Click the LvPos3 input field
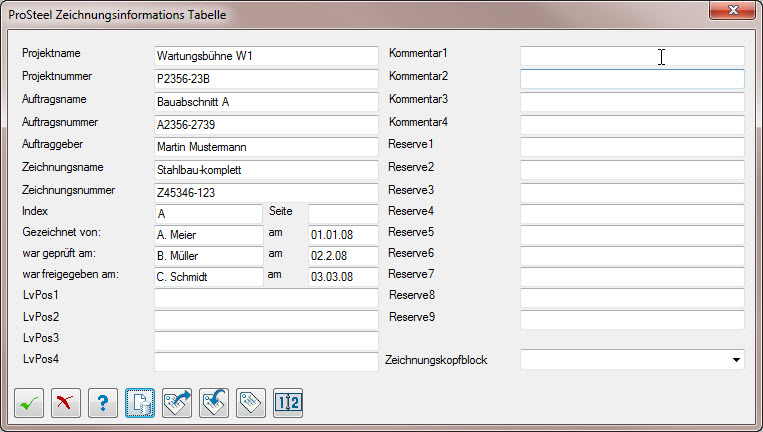 tap(266, 341)
